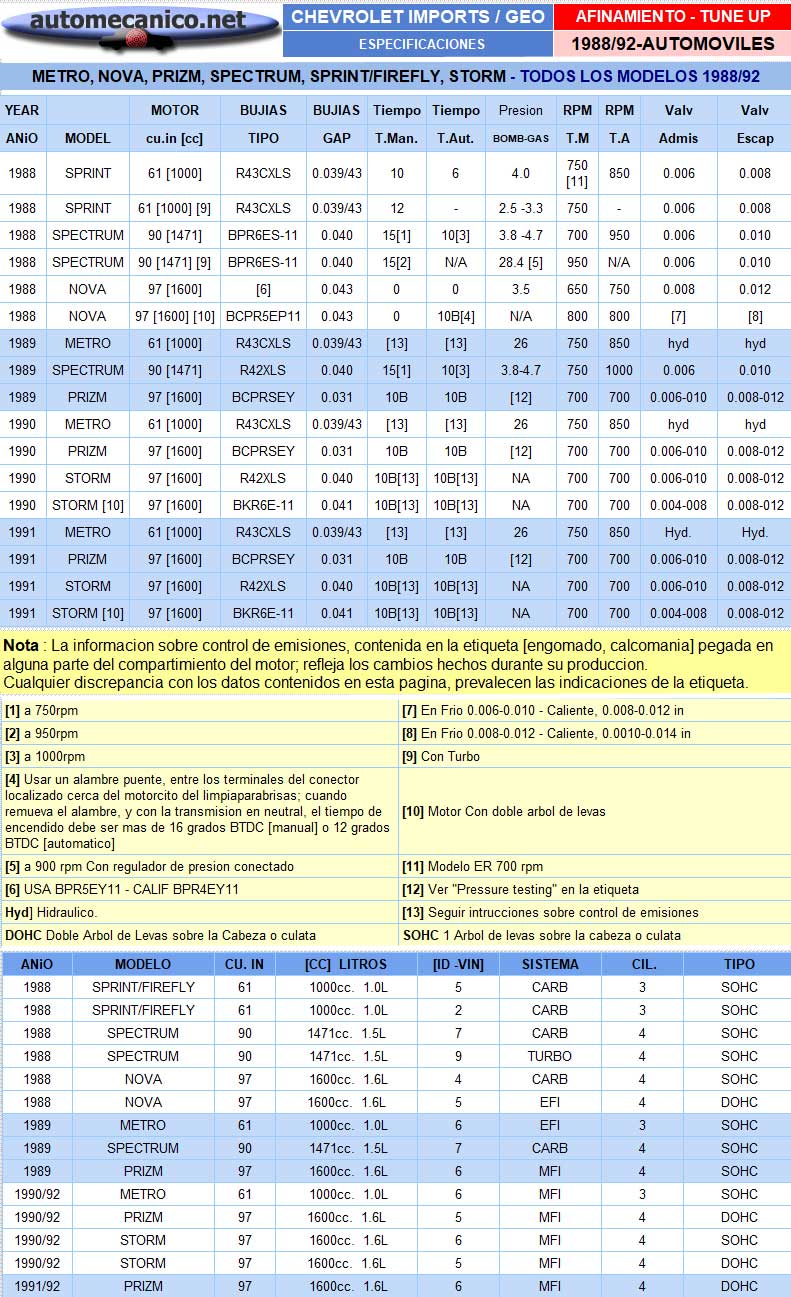Click the EFI cell in 1988 NOVA row

tap(550, 1102)
